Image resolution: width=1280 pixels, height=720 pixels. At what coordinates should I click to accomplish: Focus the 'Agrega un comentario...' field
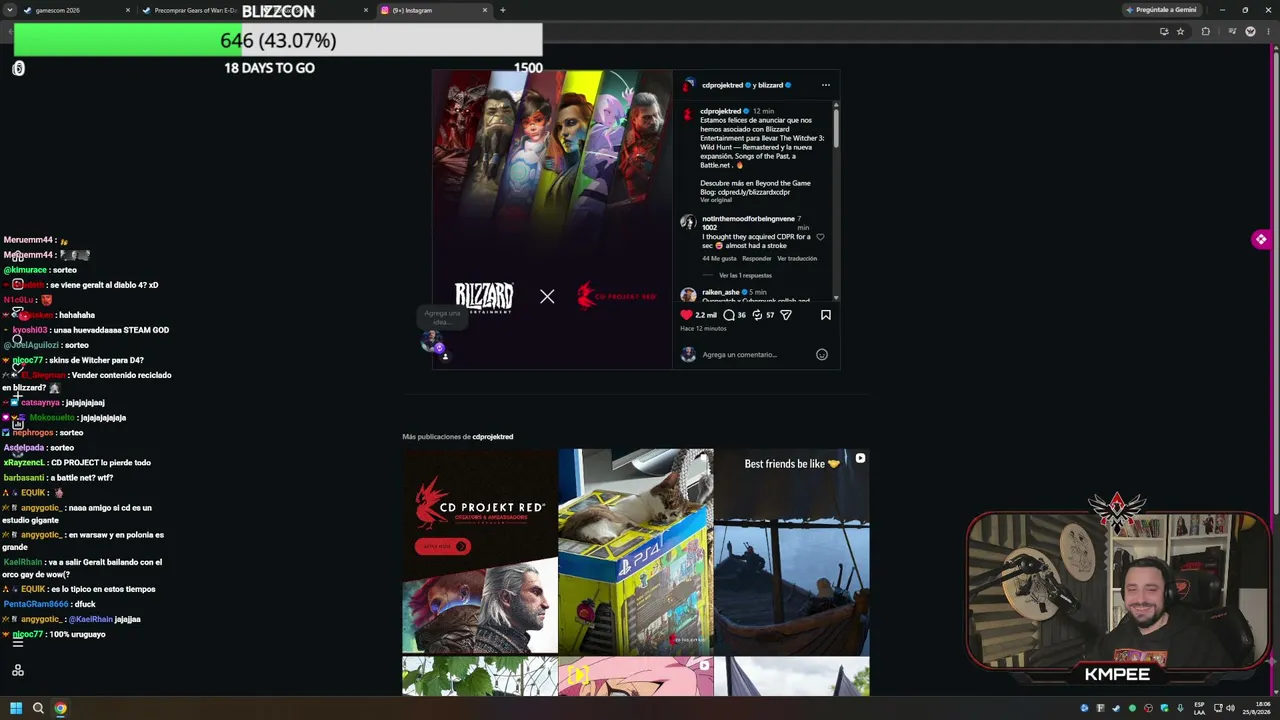pyautogui.click(x=756, y=354)
